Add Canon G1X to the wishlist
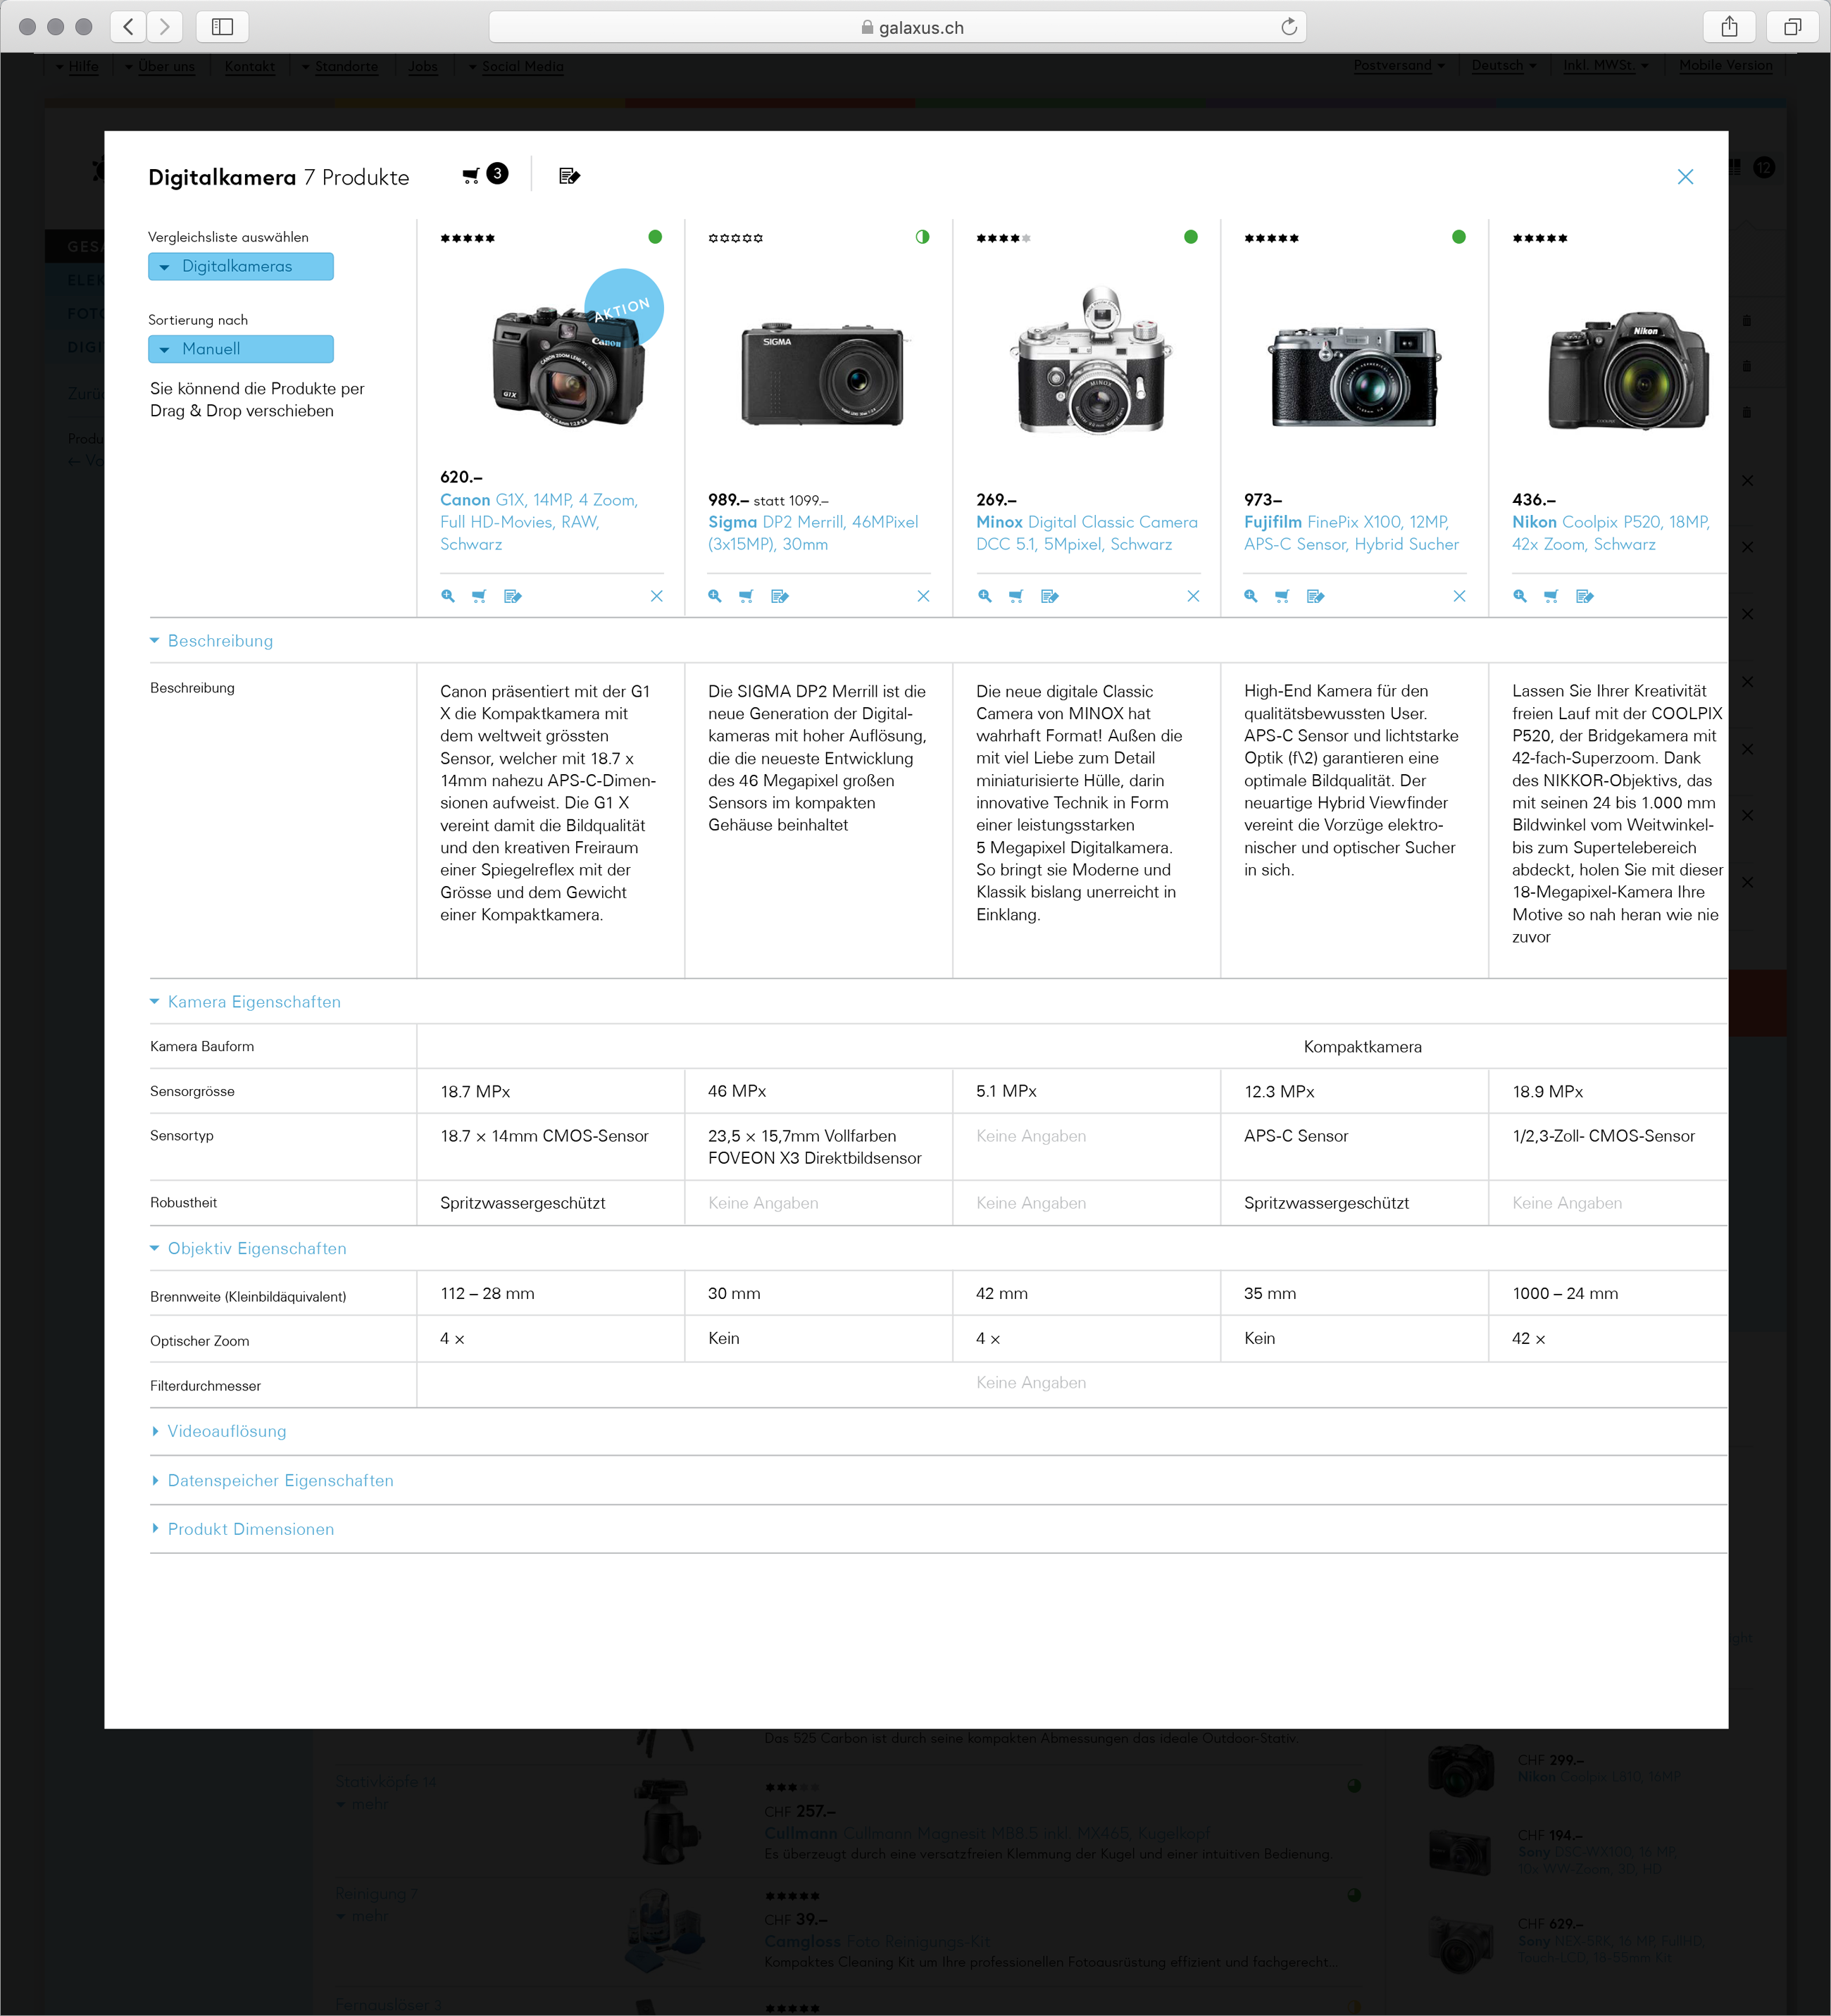This screenshot has width=1831, height=2016. coord(513,596)
